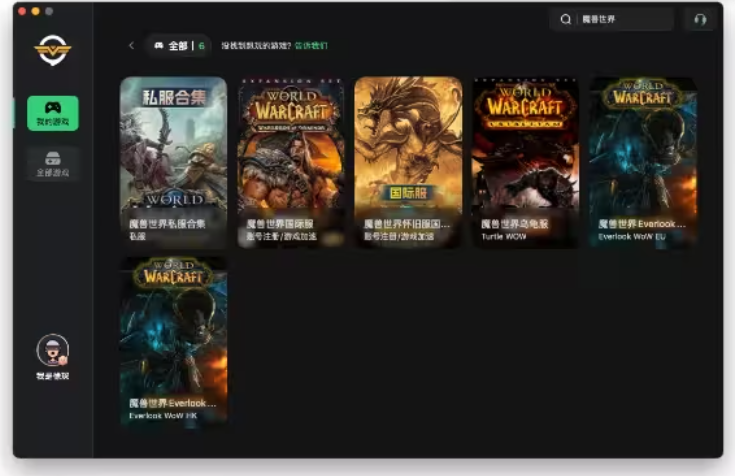
Task: Click the app logo in the sidebar
Action: point(52,50)
